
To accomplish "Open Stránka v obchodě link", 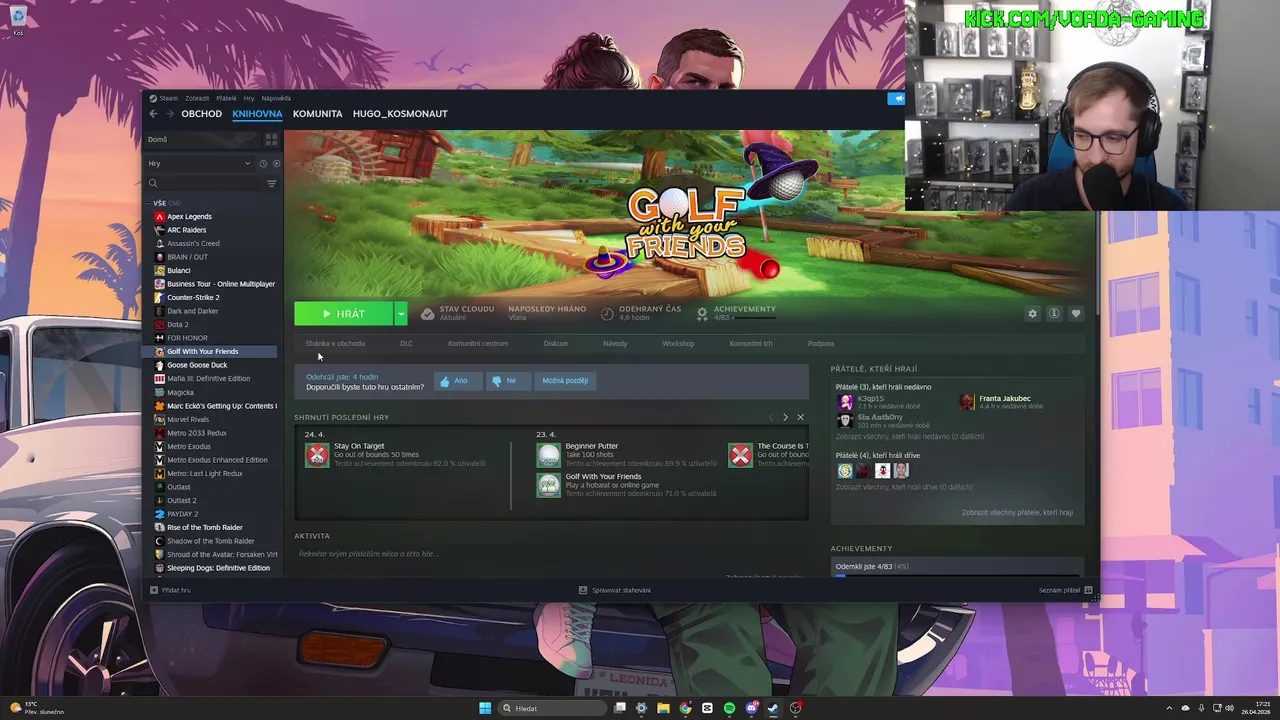I will click(x=335, y=343).
